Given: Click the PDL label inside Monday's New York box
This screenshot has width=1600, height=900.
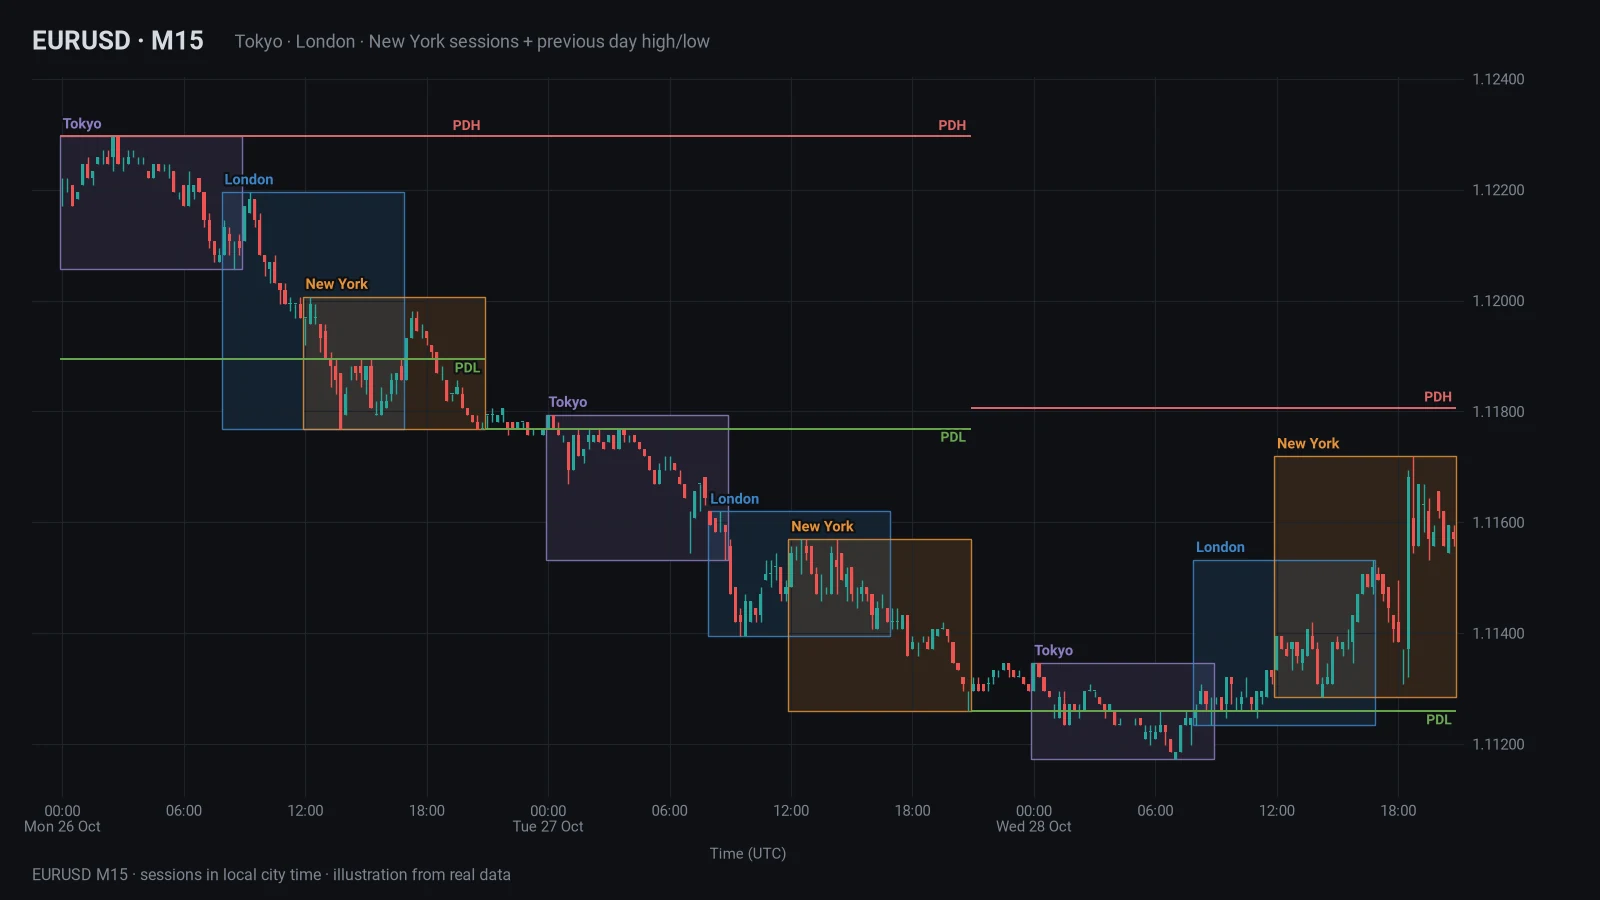Looking at the screenshot, I should pos(467,368).
